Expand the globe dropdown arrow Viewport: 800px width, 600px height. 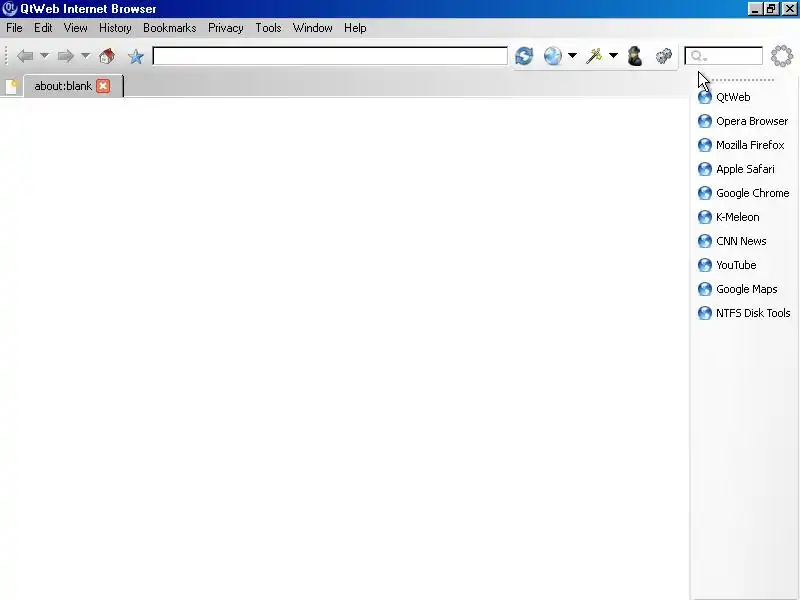point(572,55)
